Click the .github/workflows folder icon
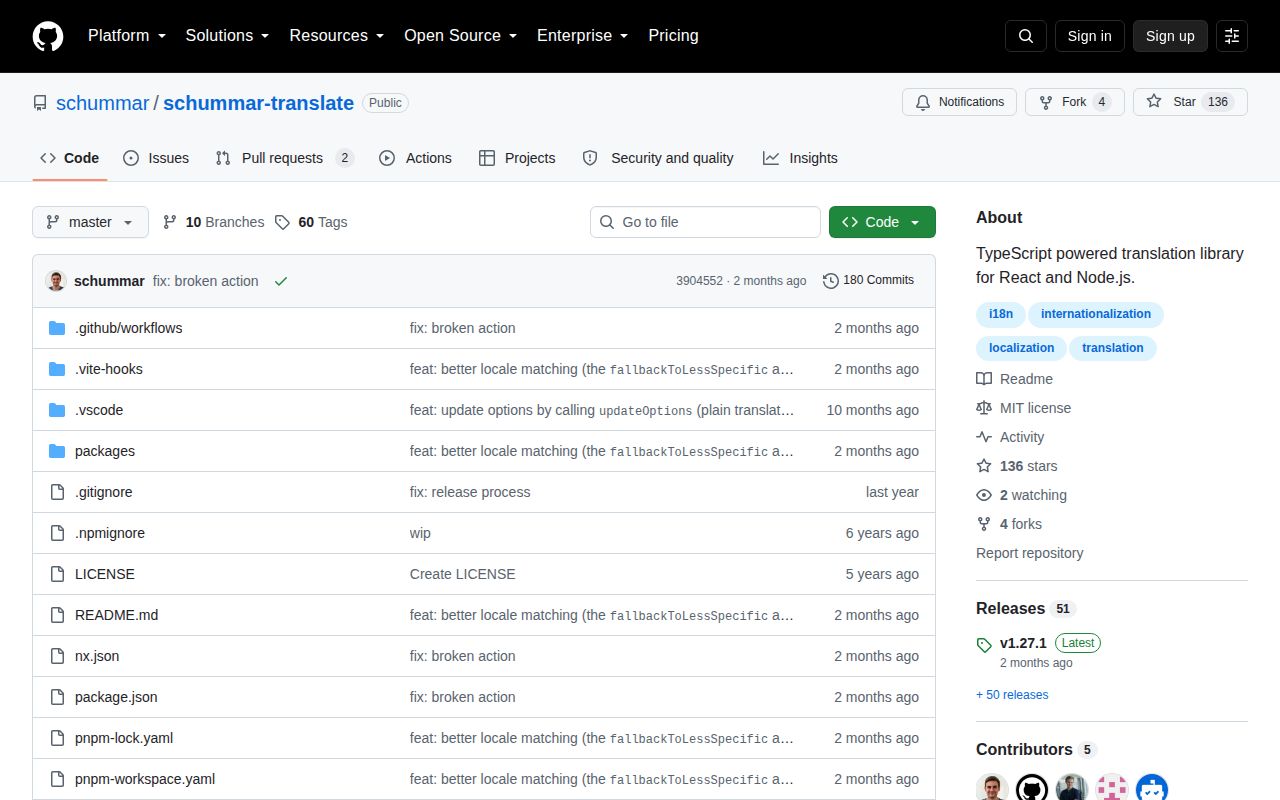The width and height of the screenshot is (1280, 800). (x=57, y=328)
